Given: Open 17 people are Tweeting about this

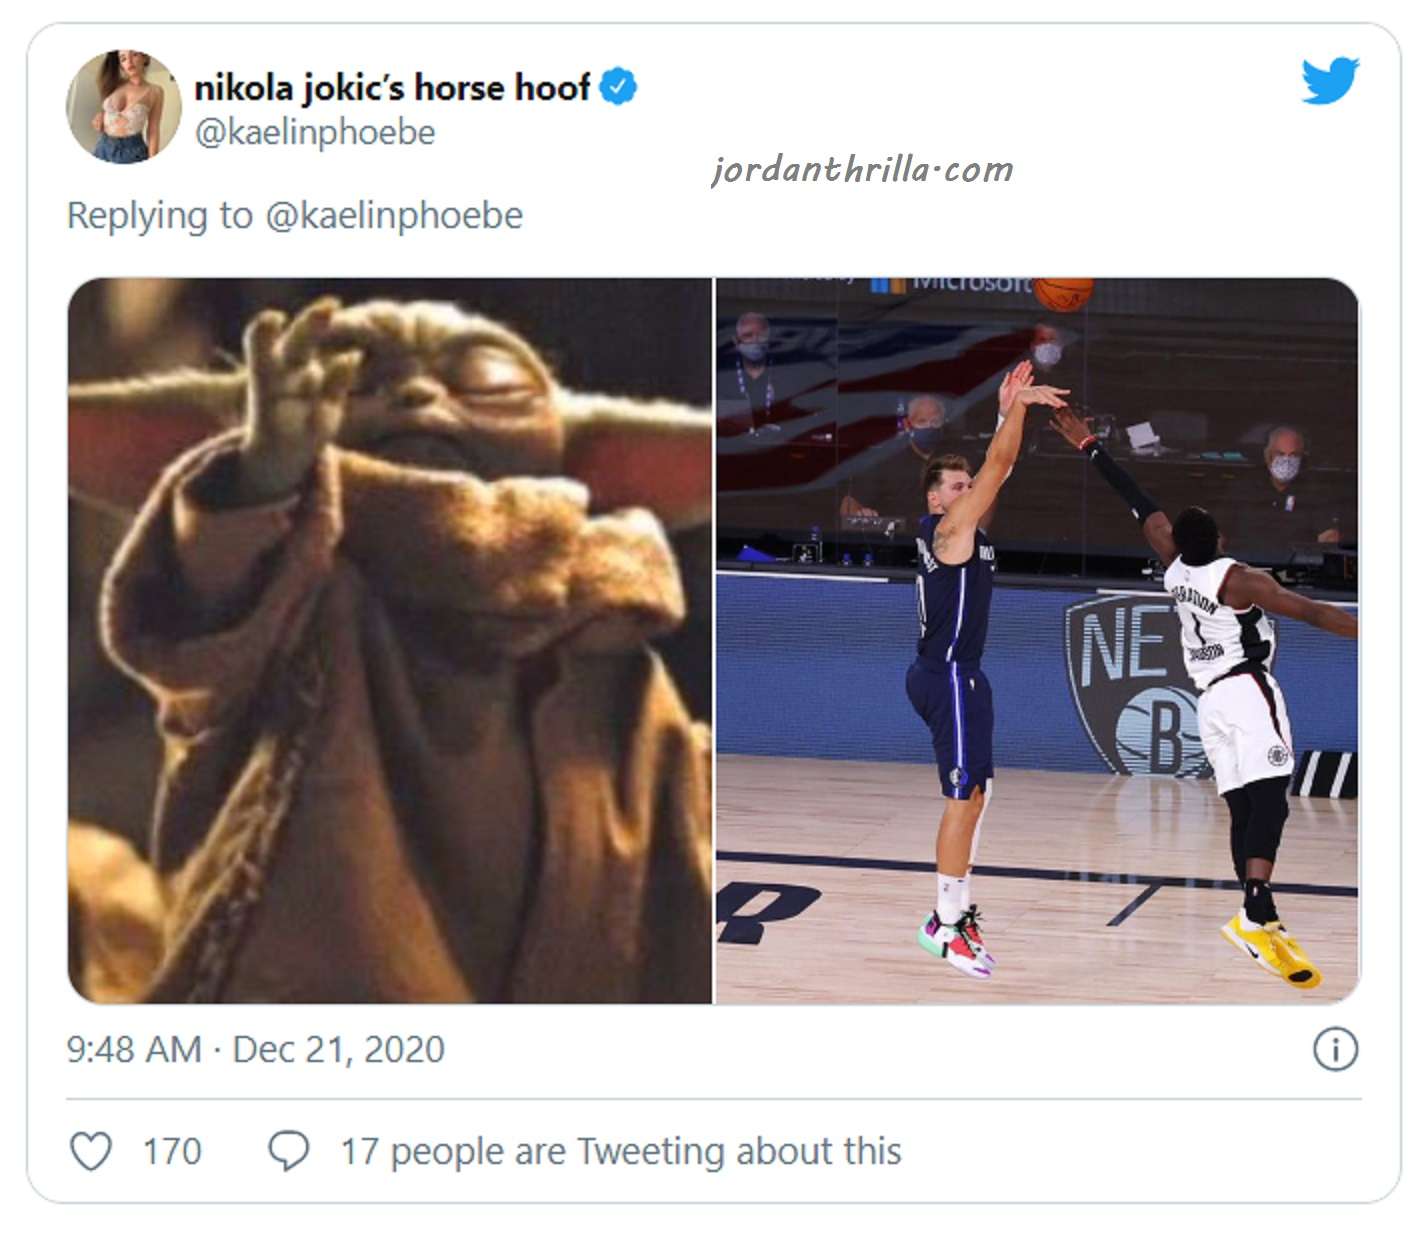Looking at the screenshot, I should click(621, 1151).
